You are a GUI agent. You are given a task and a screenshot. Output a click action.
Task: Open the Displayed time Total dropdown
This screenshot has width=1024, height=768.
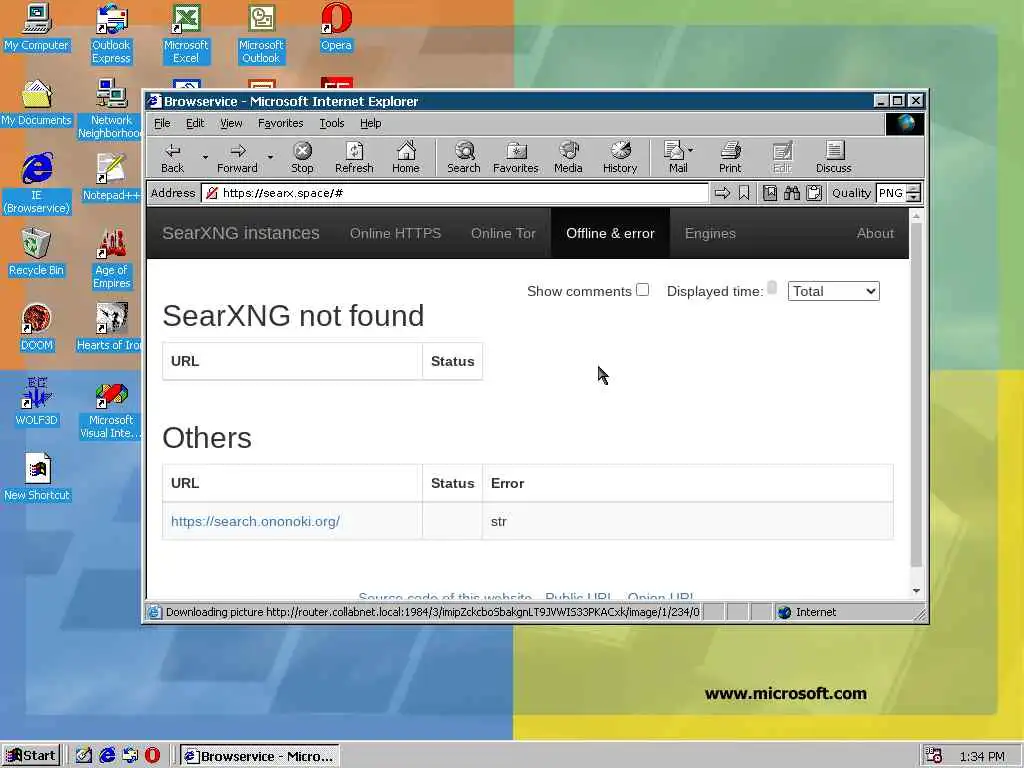[x=833, y=291]
